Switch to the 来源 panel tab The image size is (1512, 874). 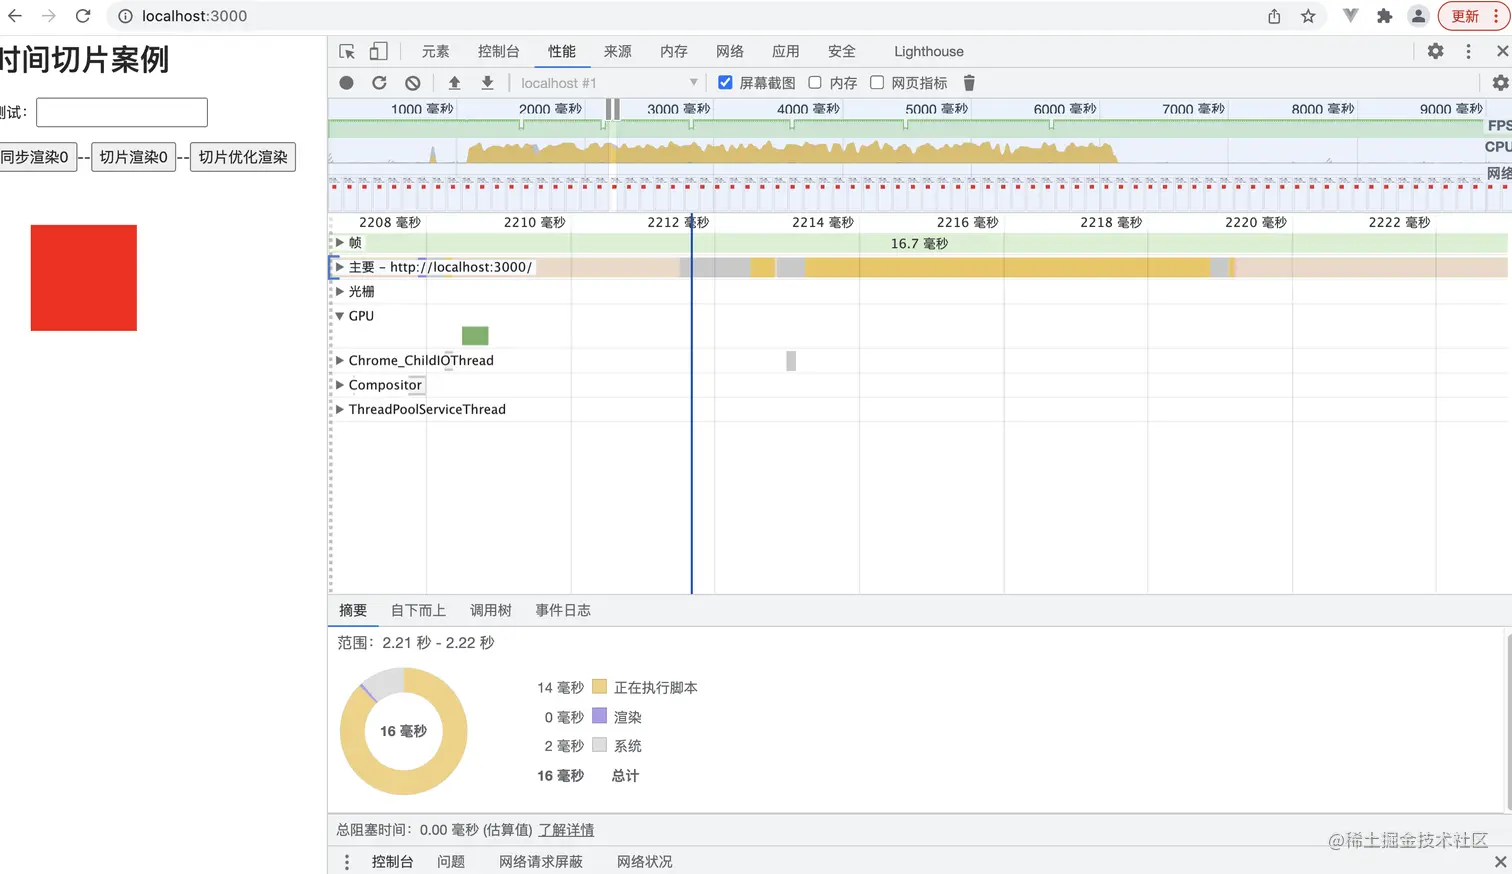pos(617,51)
